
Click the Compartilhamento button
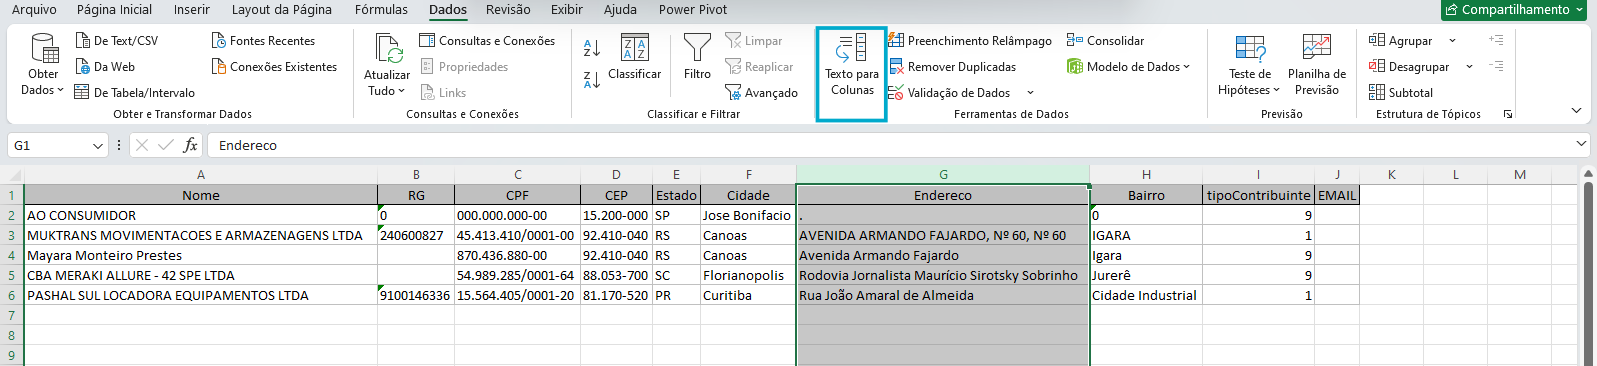coord(1514,9)
